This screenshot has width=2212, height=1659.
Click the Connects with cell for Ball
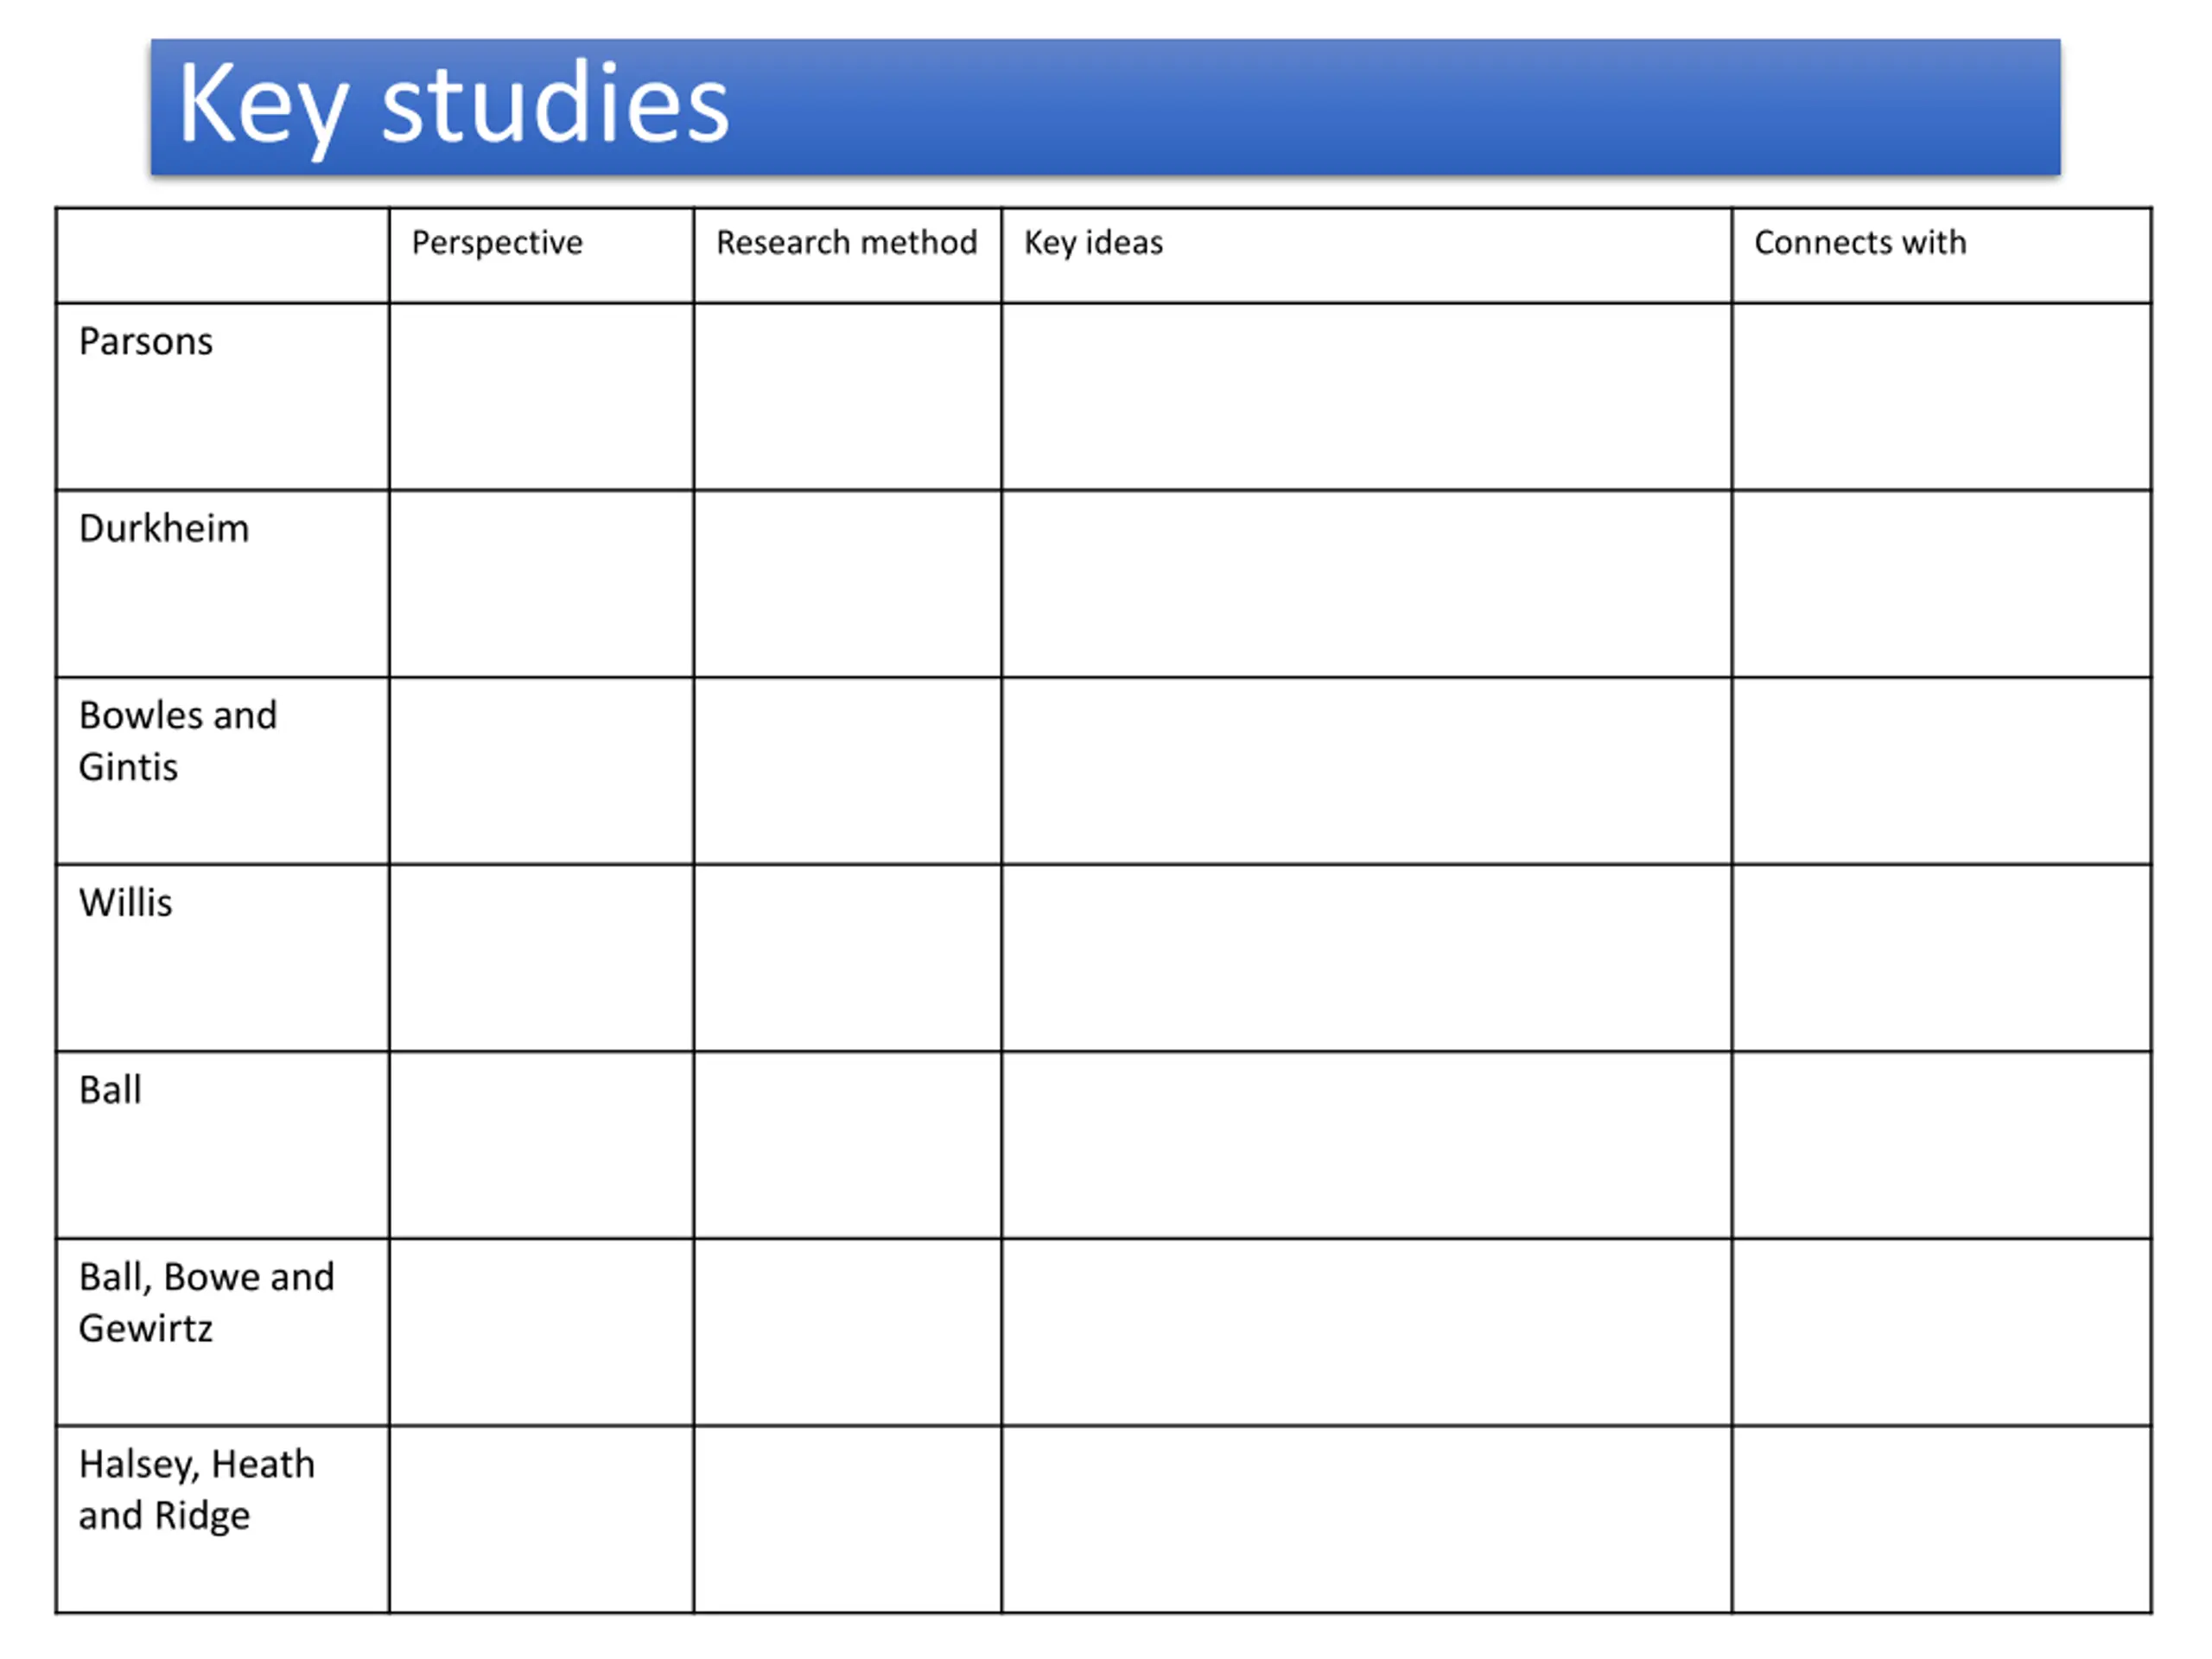click(x=1941, y=1144)
